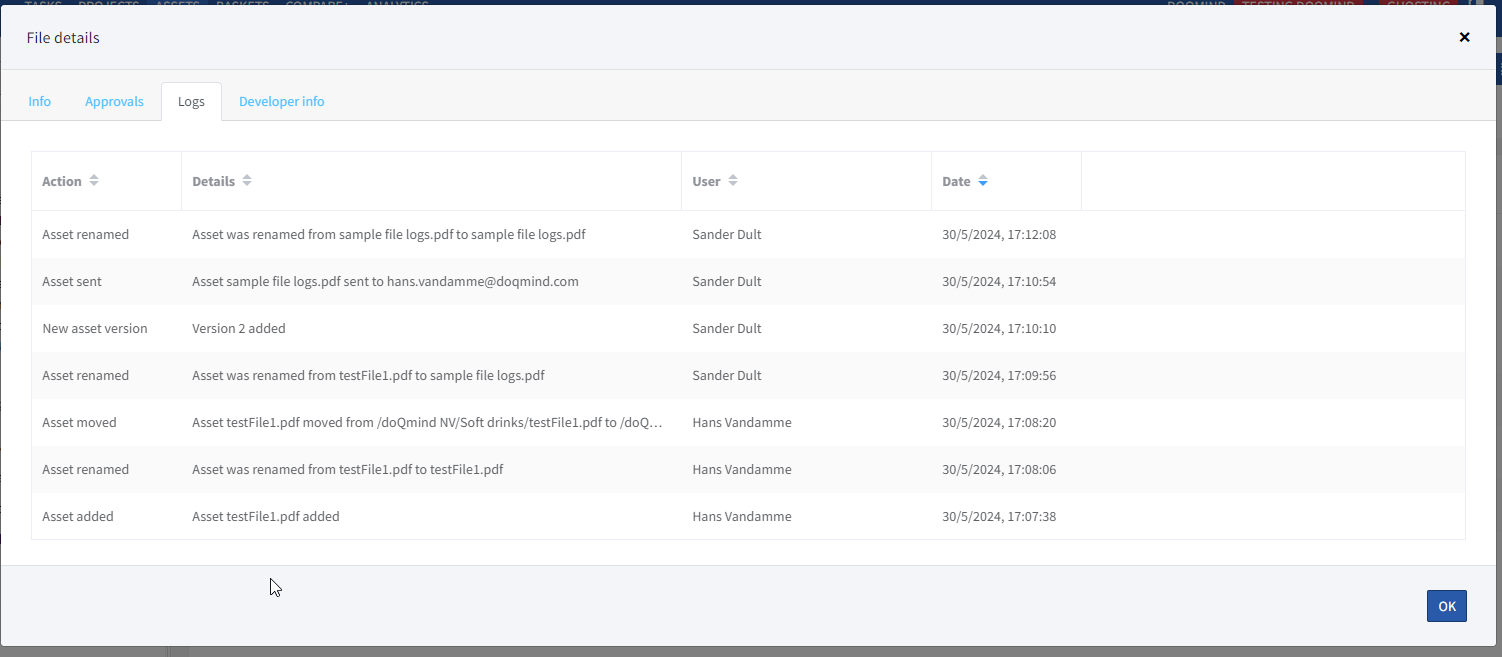The width and height of the screenshot is (1502, 657).
Task: Click the timestamp 17:07:38 in the last row
Action: [999, 516]
